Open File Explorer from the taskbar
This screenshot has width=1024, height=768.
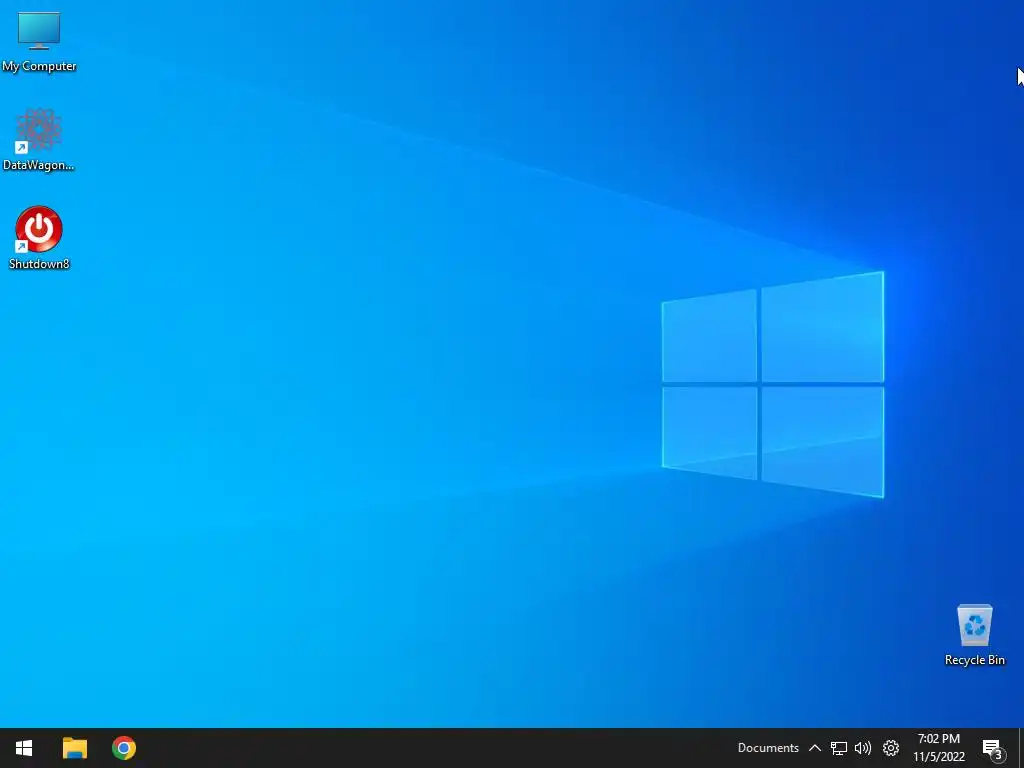(x=74, y=748)
